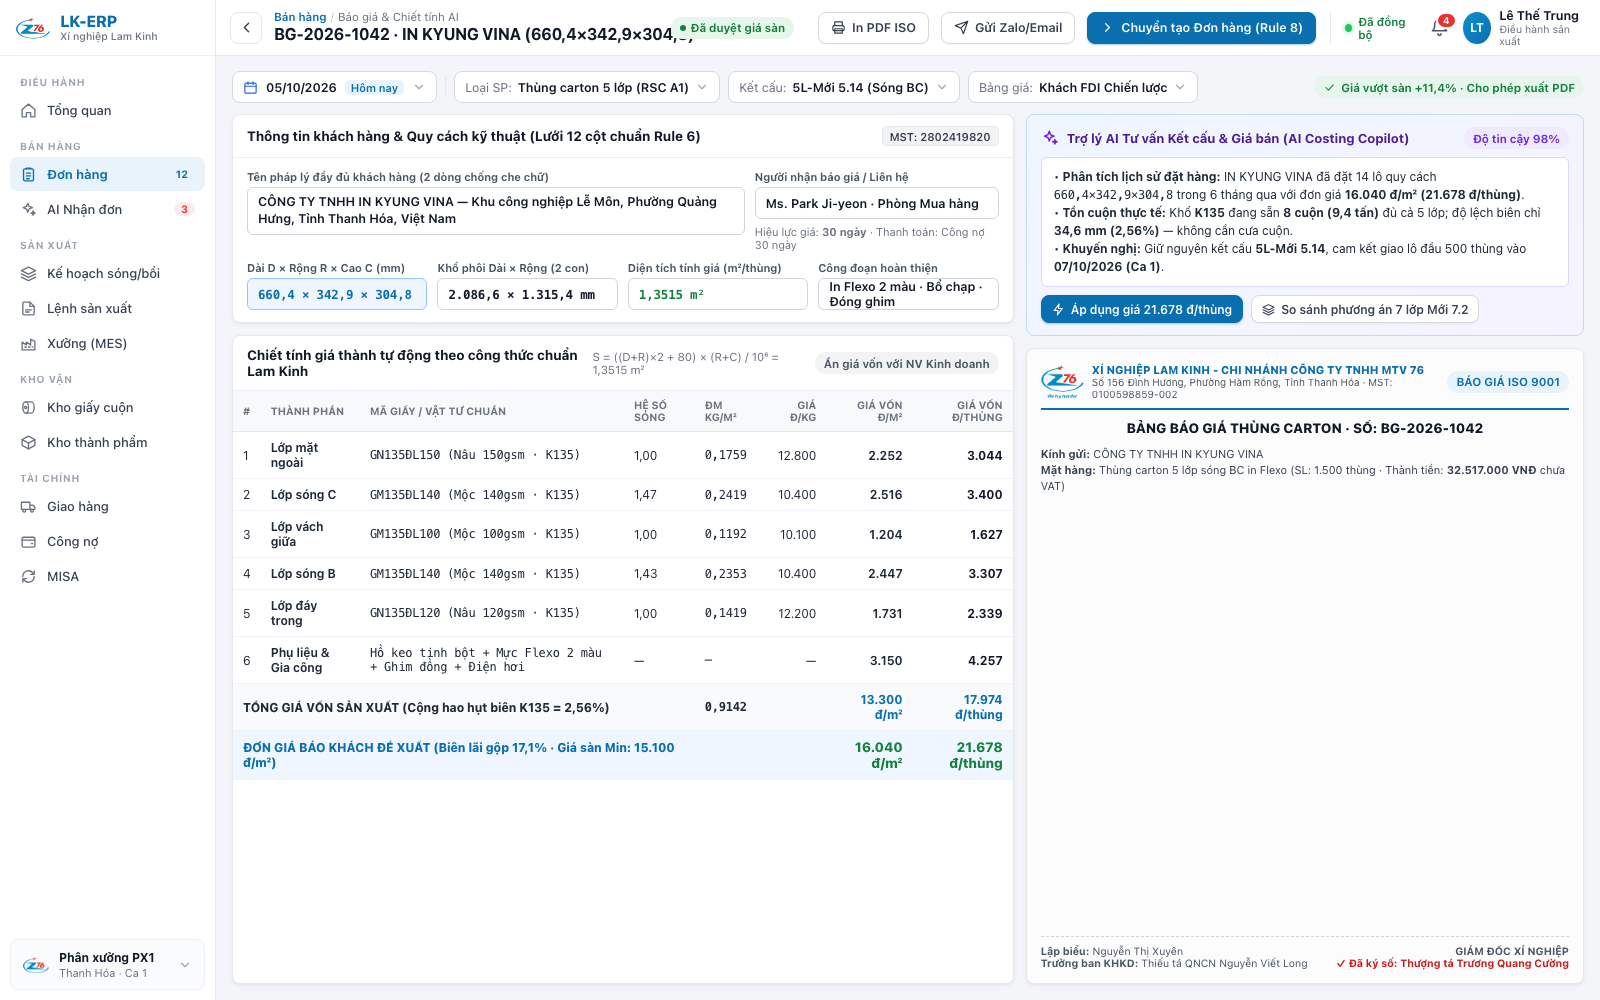Click Gửi Zalo/Email button
Screen dimensions: 1600x1000
click(x=1008, y=28)
